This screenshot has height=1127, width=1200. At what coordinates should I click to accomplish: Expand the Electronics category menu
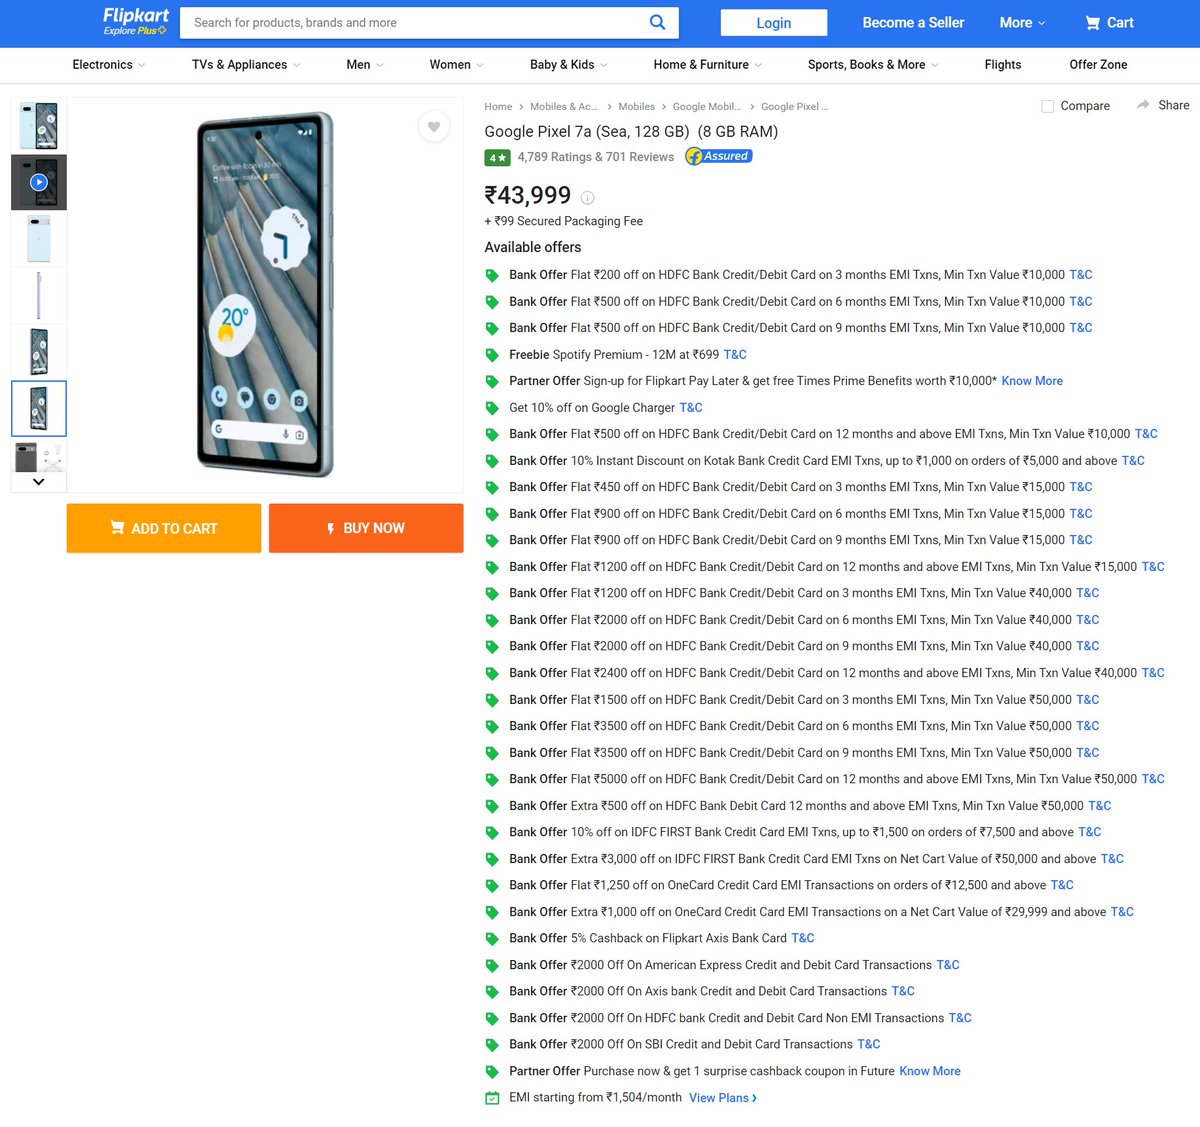click(109, 65)
